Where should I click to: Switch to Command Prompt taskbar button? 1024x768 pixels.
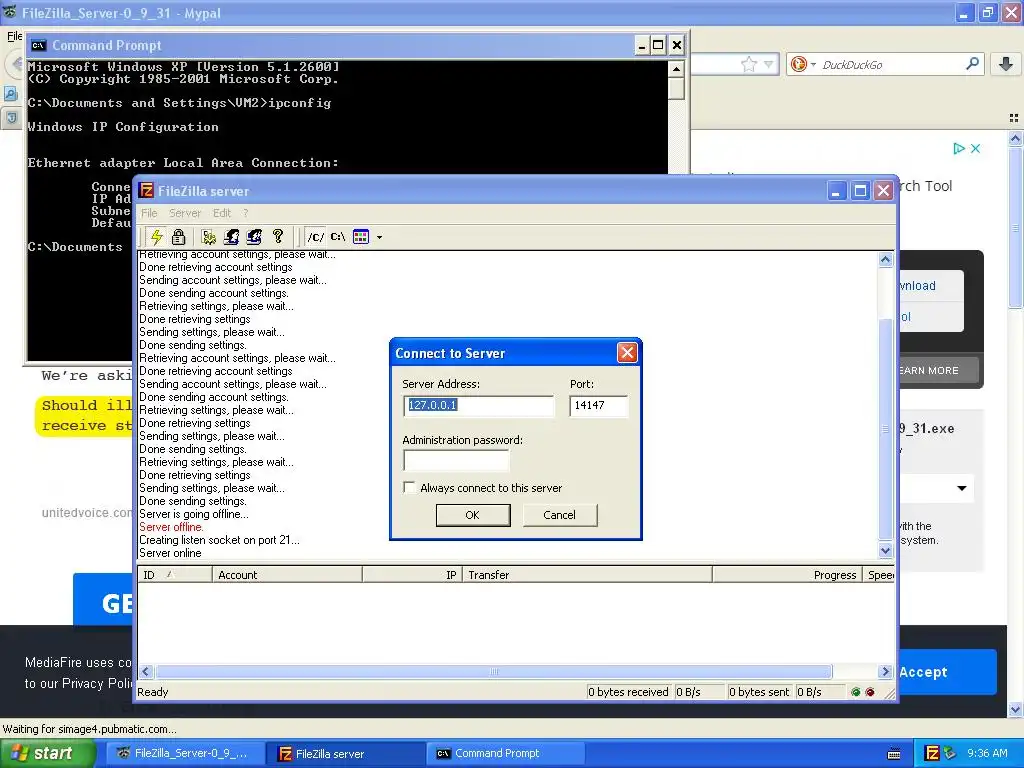coord(505,753)
